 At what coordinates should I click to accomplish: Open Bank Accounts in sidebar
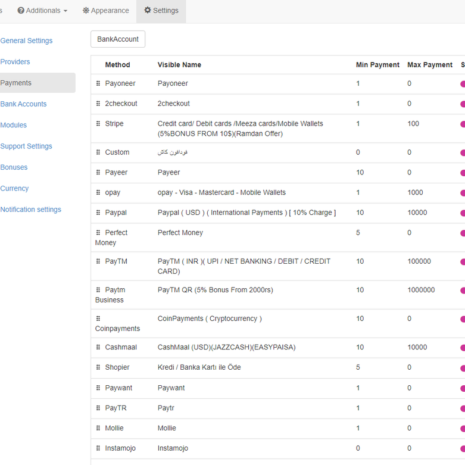coord(23,104)
